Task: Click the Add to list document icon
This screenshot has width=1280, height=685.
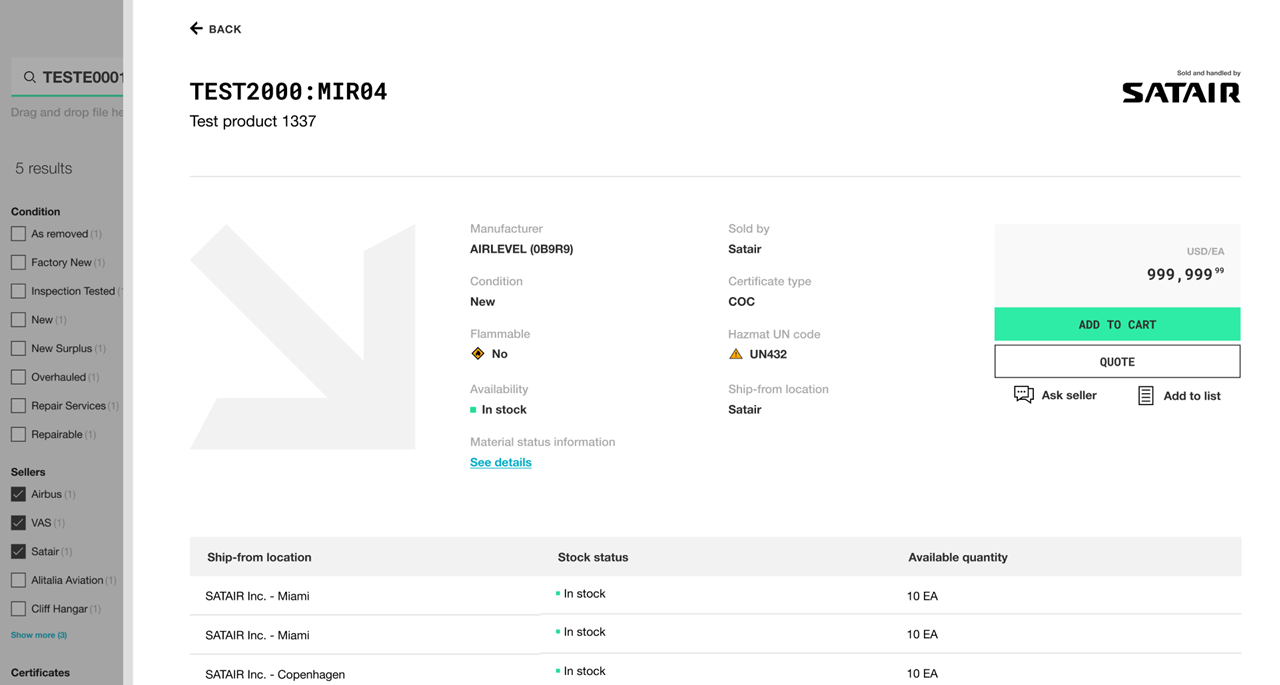Action: pyautogui.click(x=1146, y=396)
